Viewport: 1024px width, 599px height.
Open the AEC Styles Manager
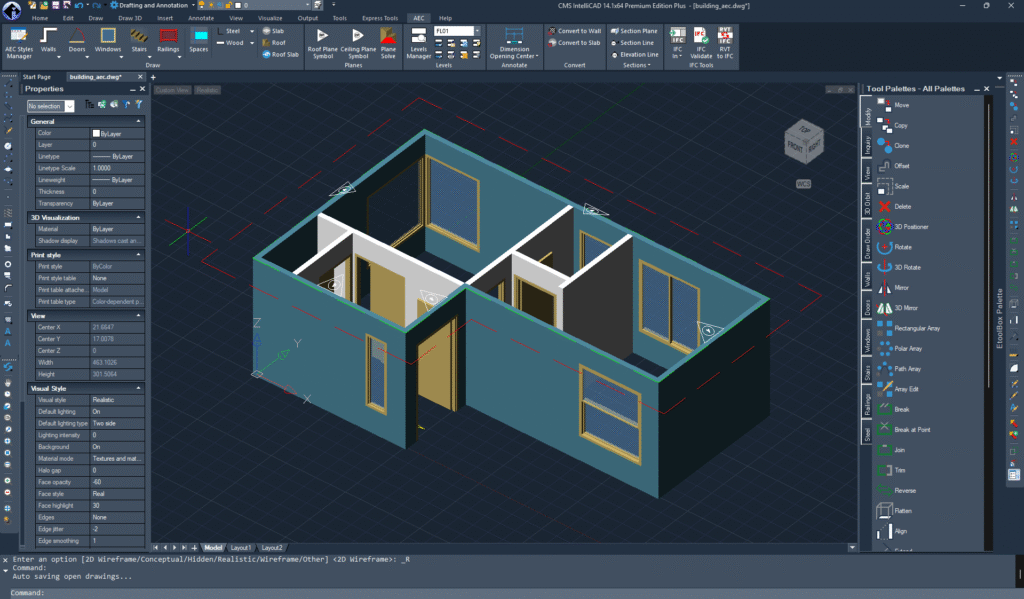(19, 41)
